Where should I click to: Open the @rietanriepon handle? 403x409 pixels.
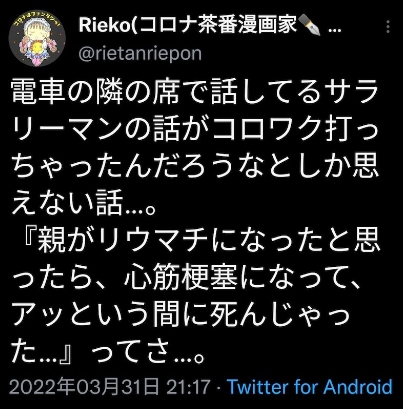140,53
